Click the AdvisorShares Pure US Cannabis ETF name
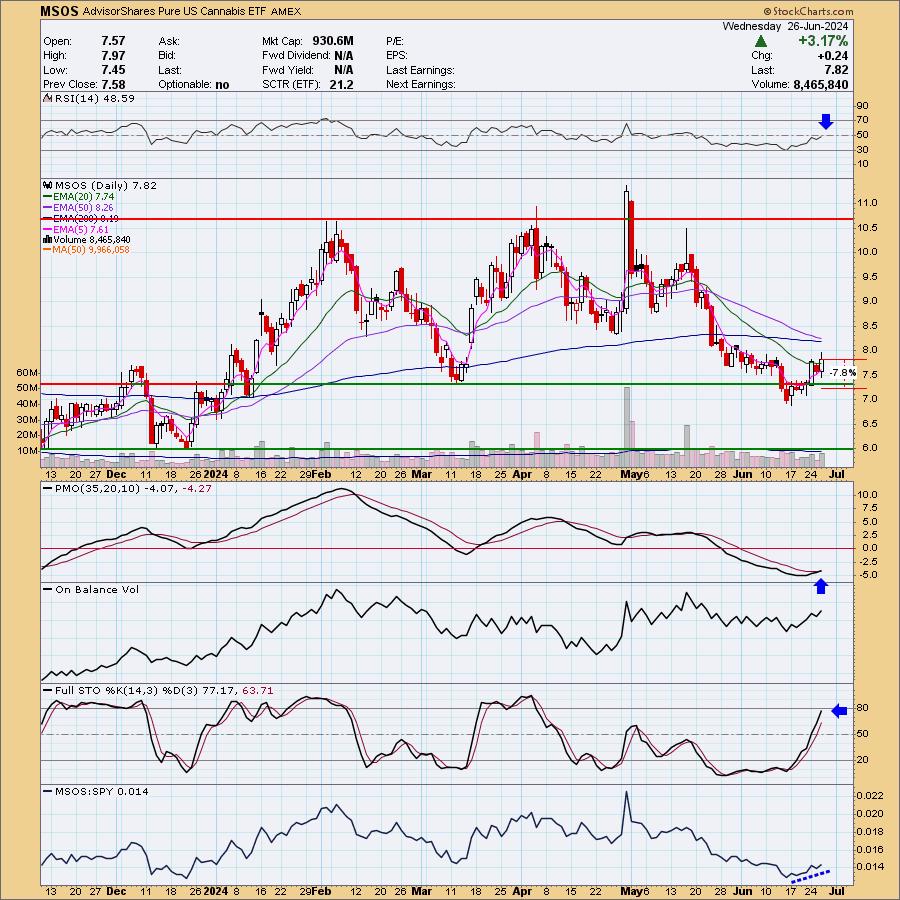 (174, 11)
